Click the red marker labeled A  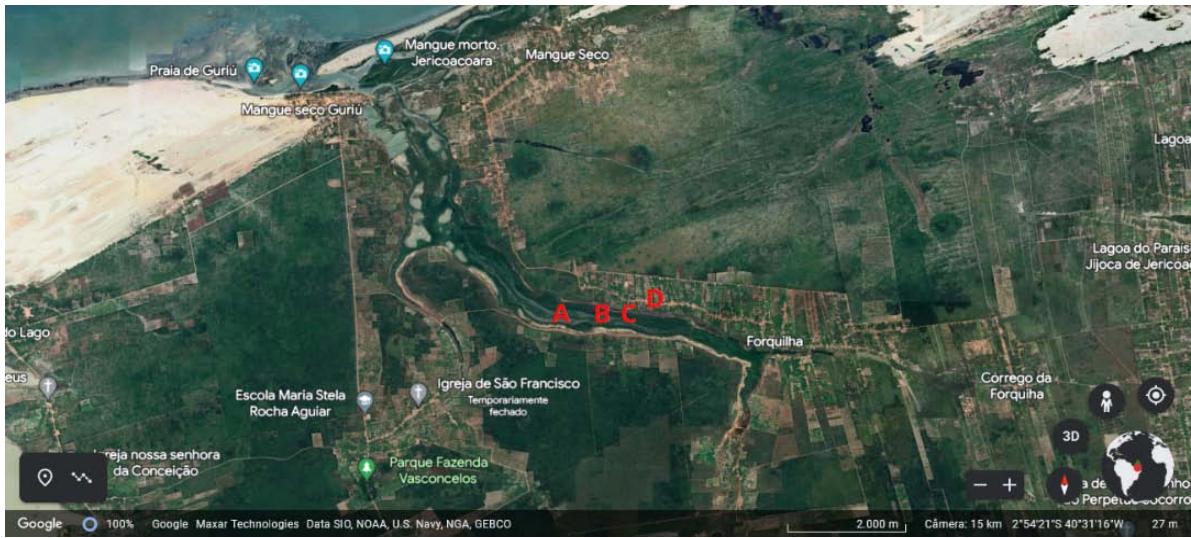[561, 313]
